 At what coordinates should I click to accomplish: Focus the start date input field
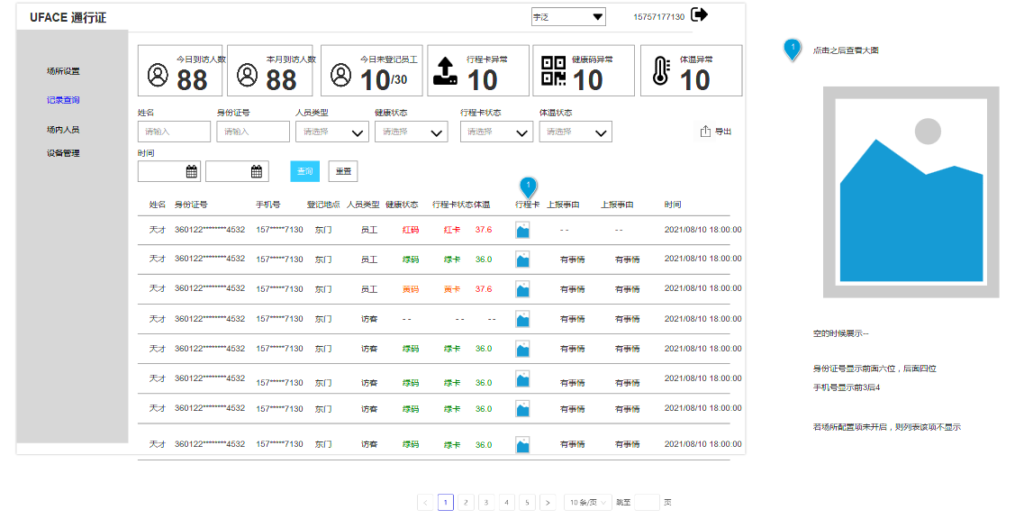169,171
